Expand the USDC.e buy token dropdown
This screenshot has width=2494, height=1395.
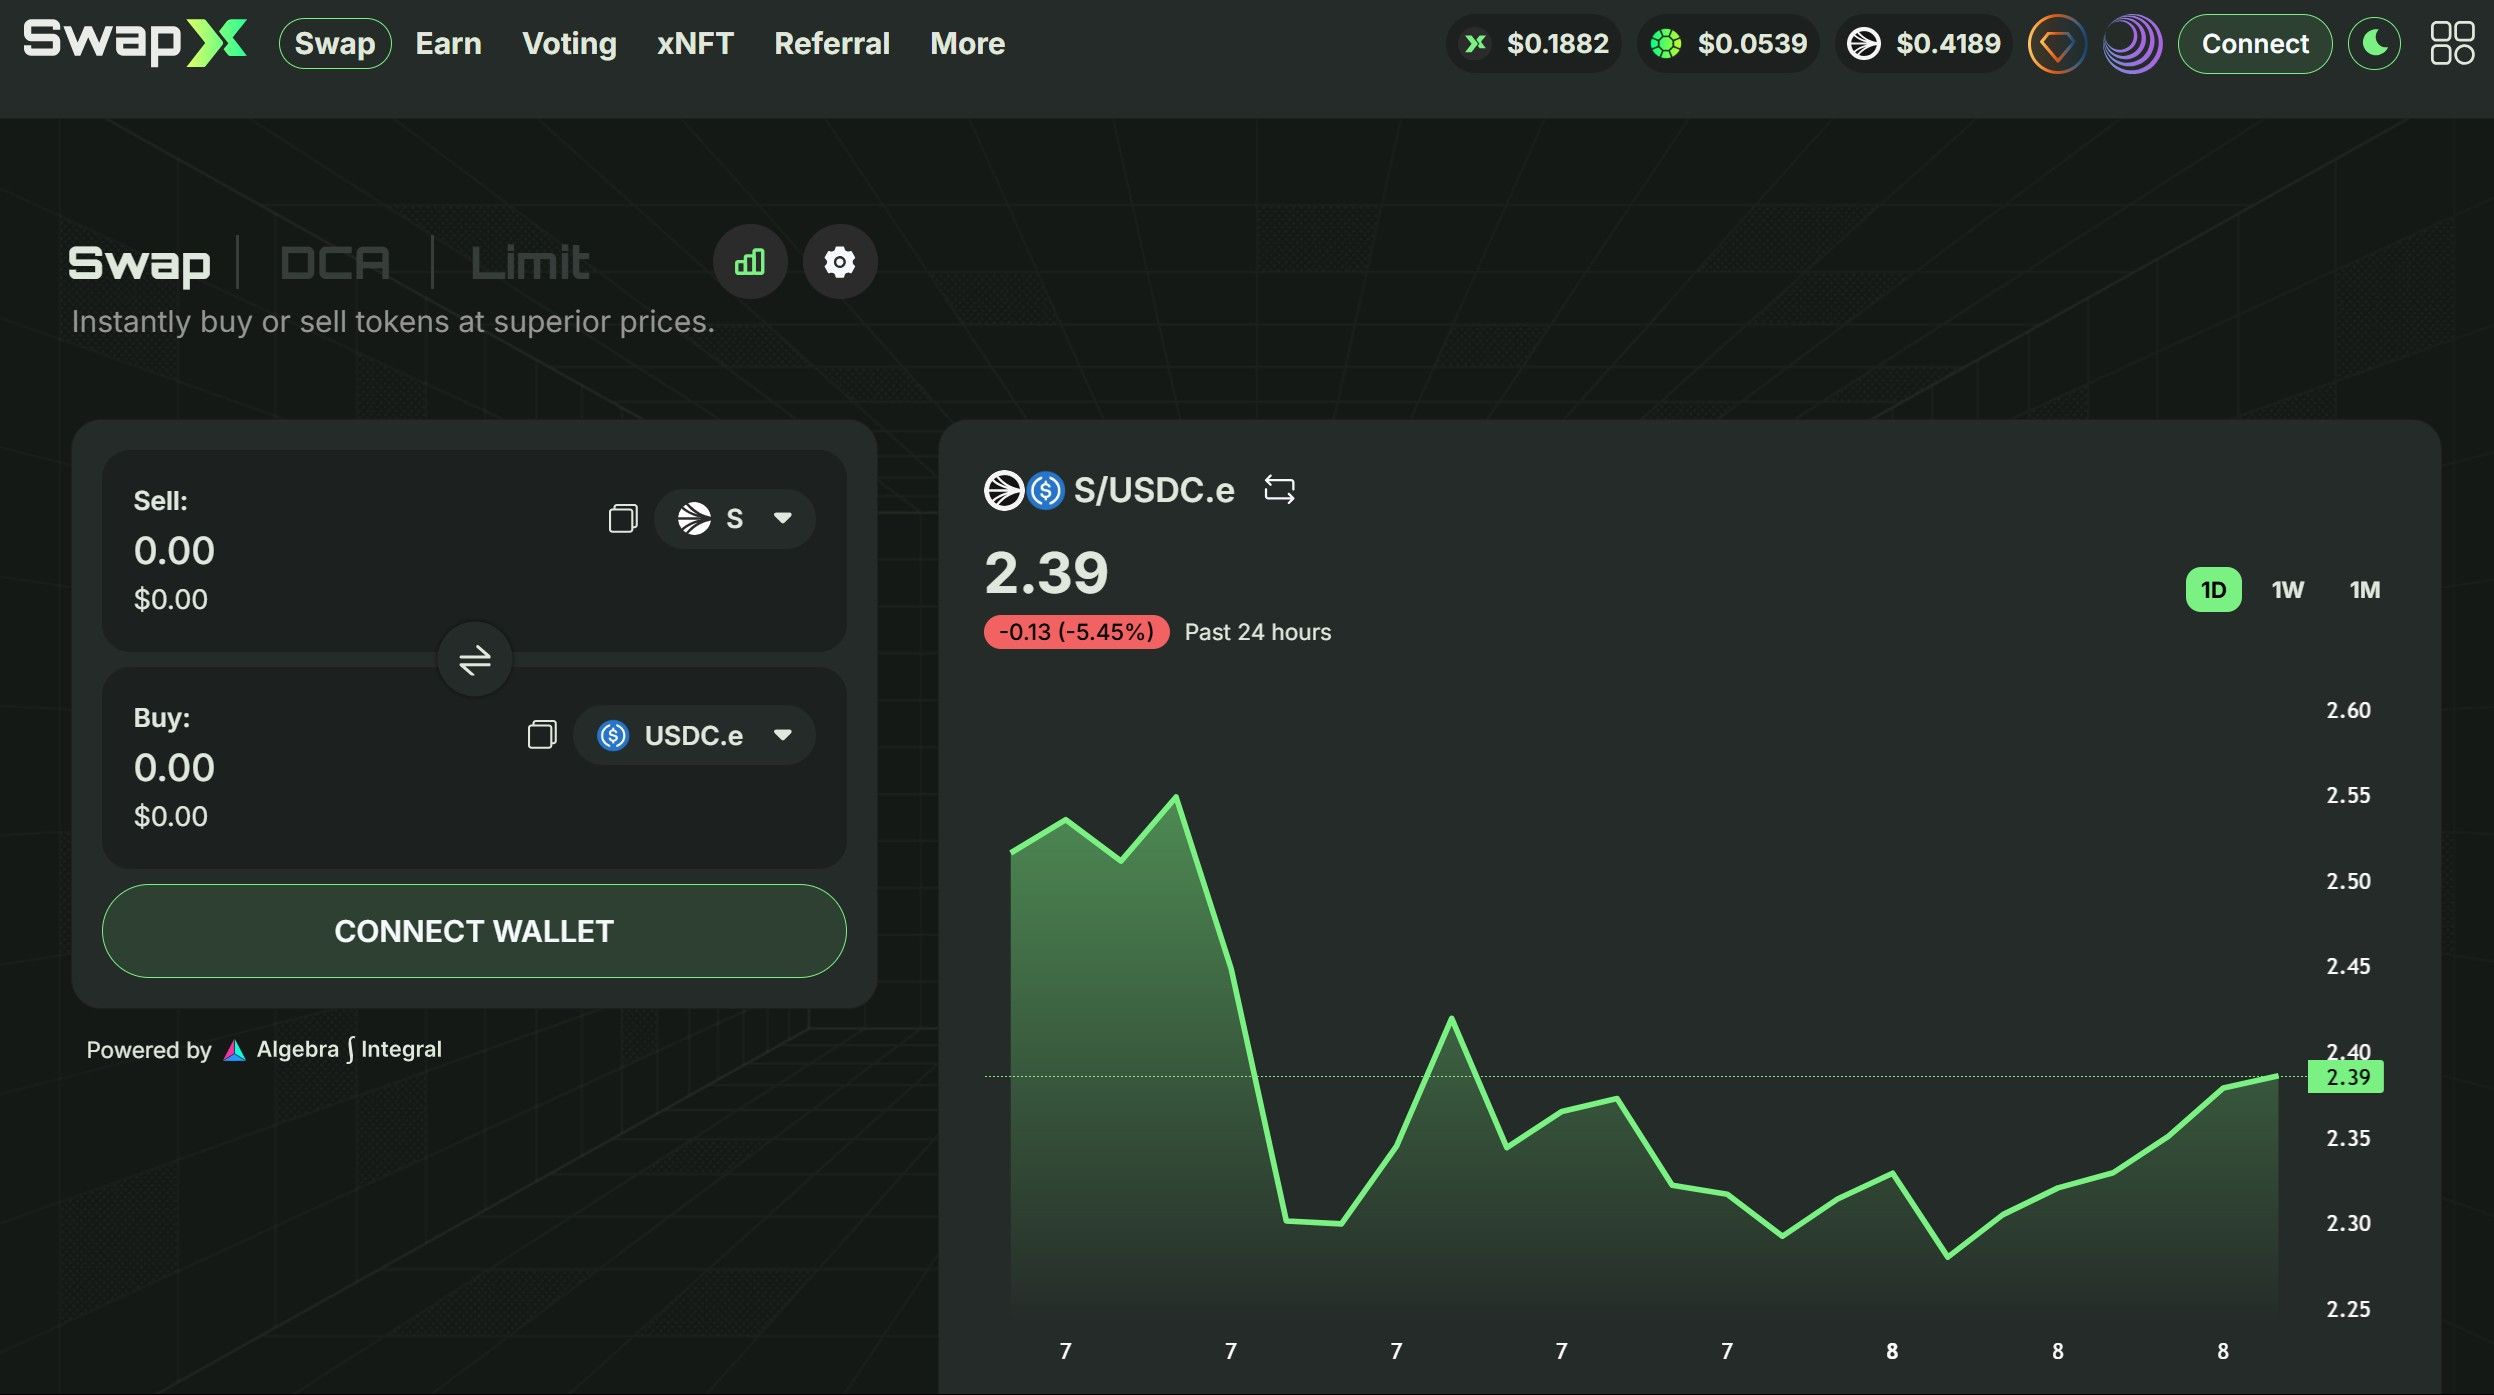695,735
